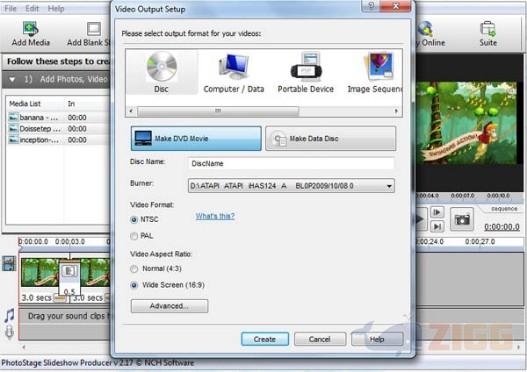
Task: Click the video preview image
Action: click(467, 123)
